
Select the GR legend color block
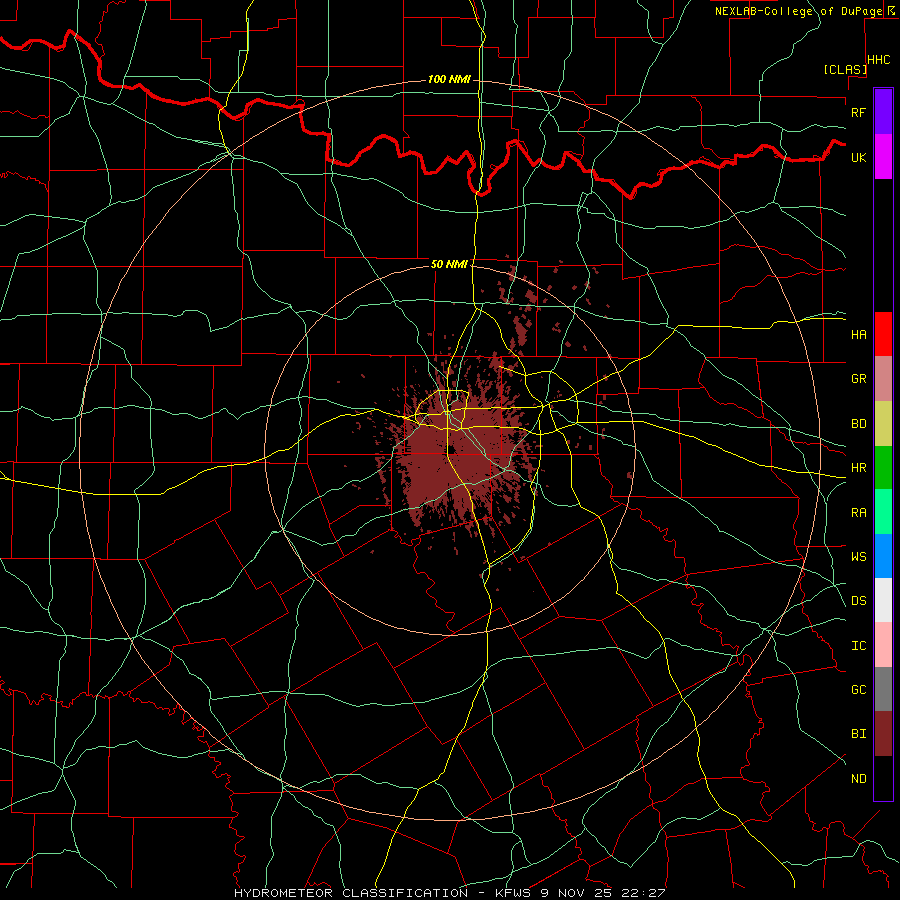tap(883, 378)
